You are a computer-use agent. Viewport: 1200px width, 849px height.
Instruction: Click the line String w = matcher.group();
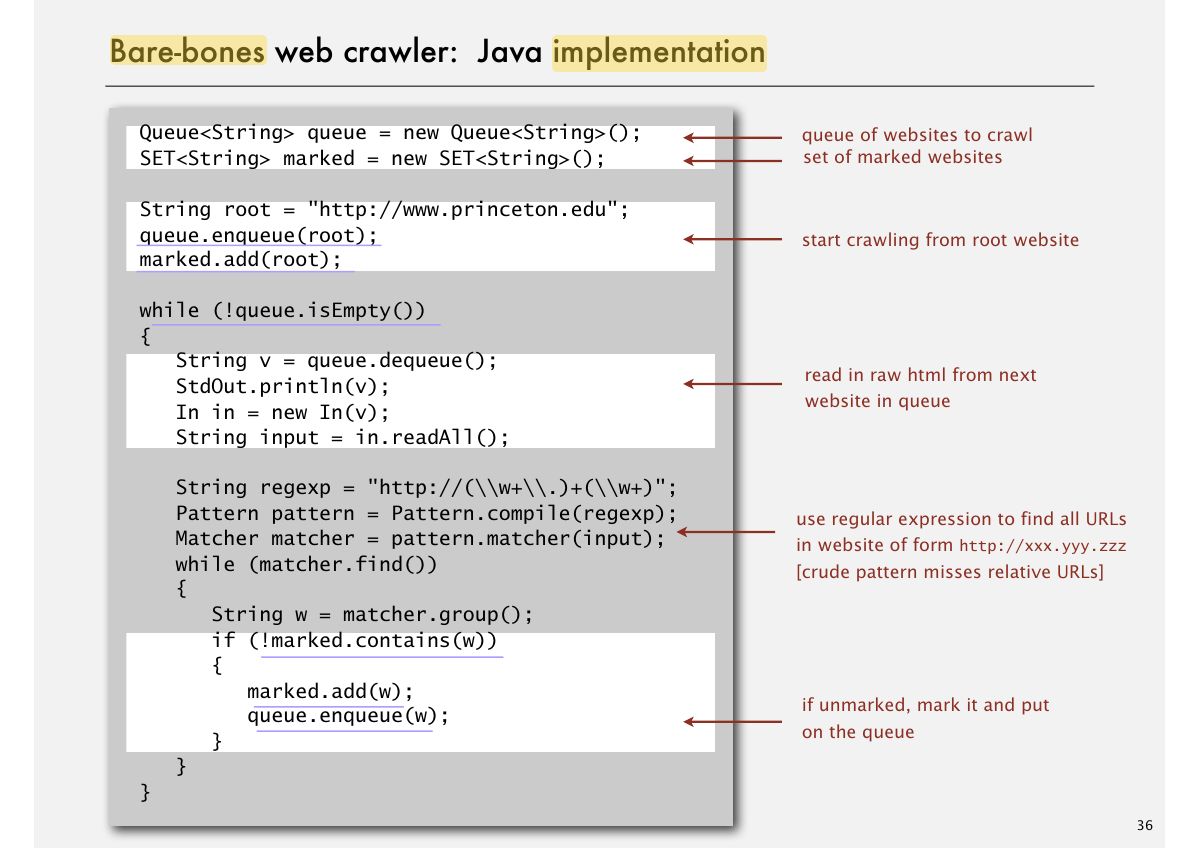(372, 615)
